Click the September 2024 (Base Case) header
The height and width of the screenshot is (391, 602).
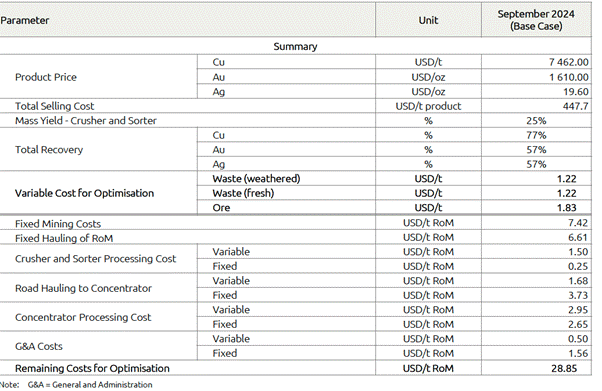click(x=536, y=20)
